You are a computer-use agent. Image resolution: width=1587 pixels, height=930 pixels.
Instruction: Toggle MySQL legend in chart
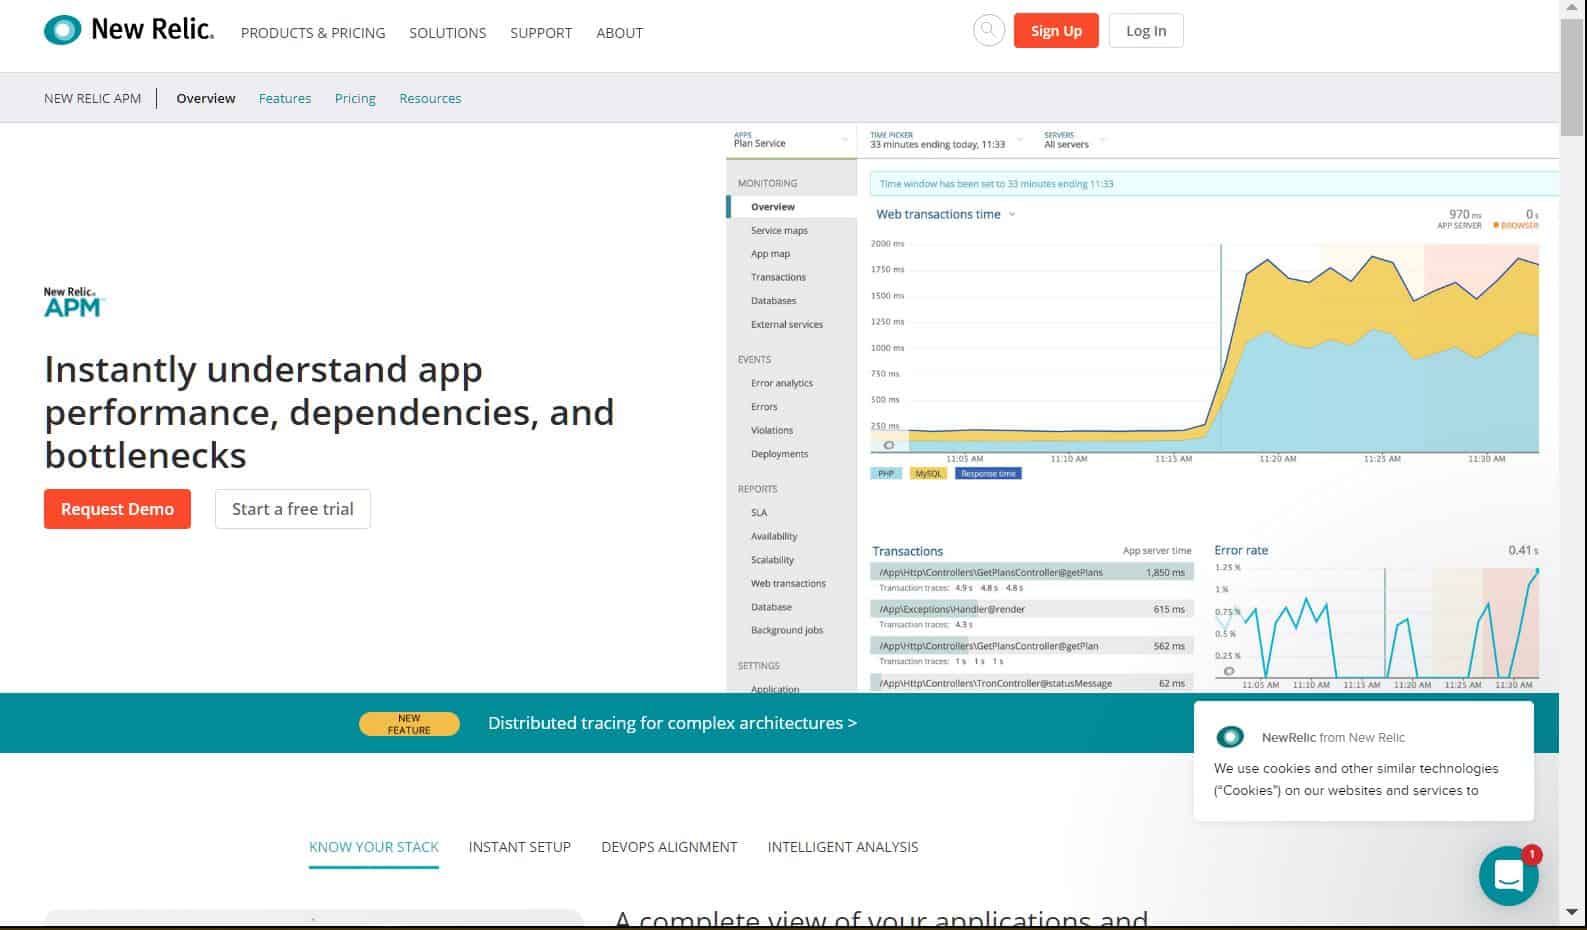tap(928, 473)
